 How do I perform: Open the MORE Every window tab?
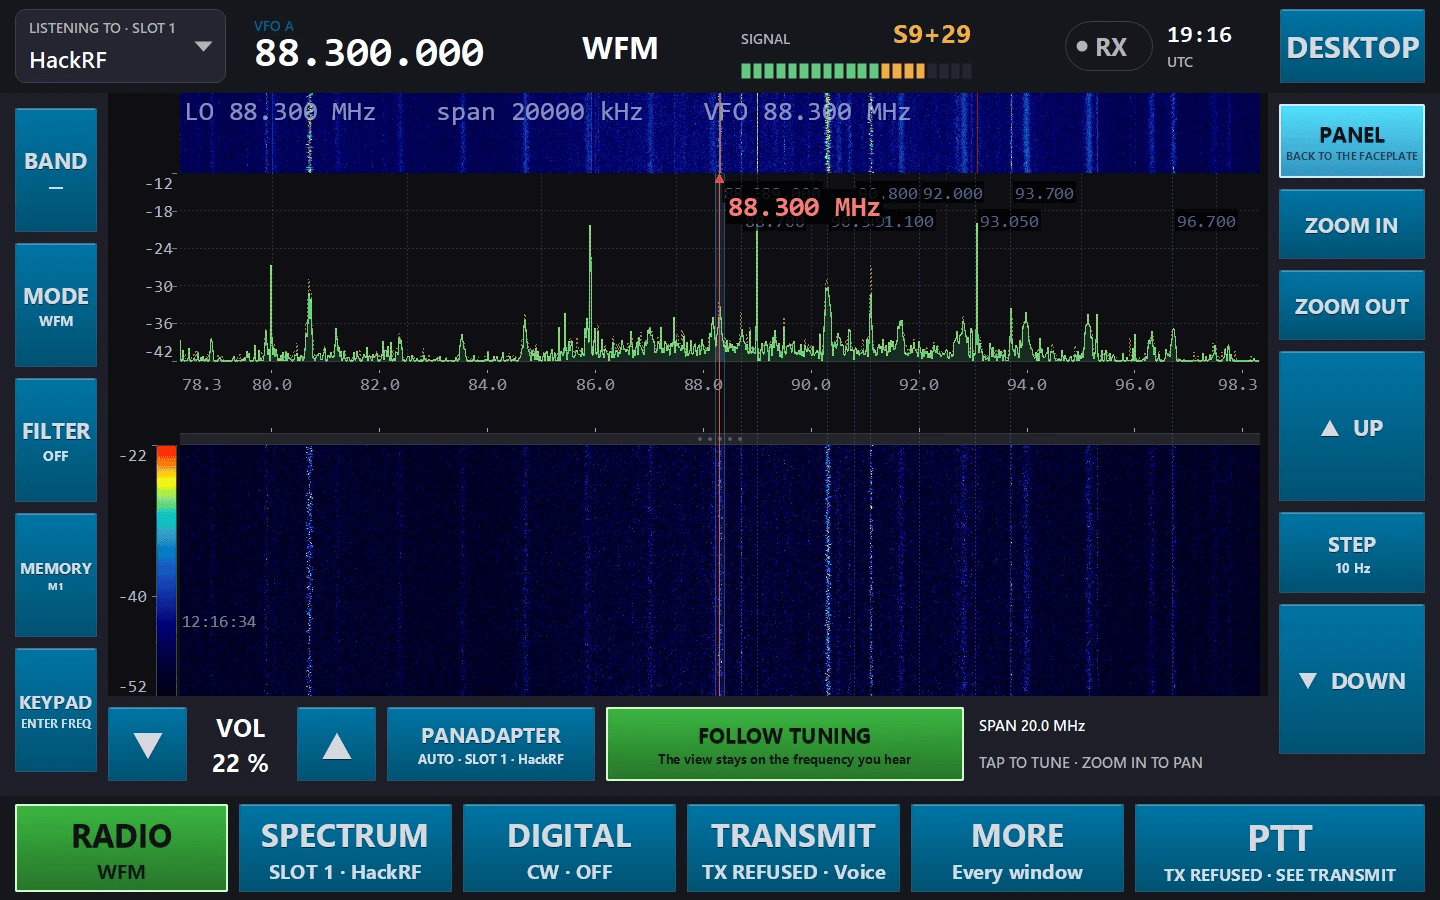pos(1017,848)
